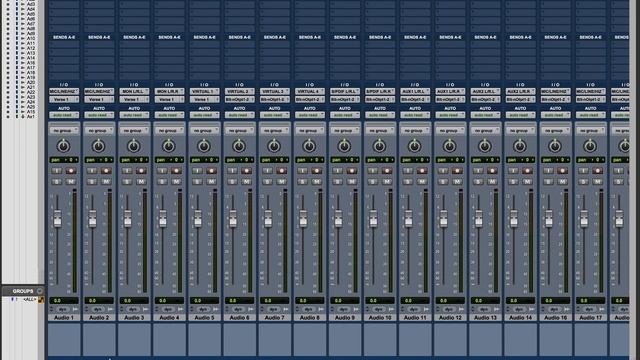Open MIC/LINE/HIZ input selector on Audio 1
Image resolution: width=640 pixels, height=360 pixels.
pyautogui.click(x=64, y=91)
